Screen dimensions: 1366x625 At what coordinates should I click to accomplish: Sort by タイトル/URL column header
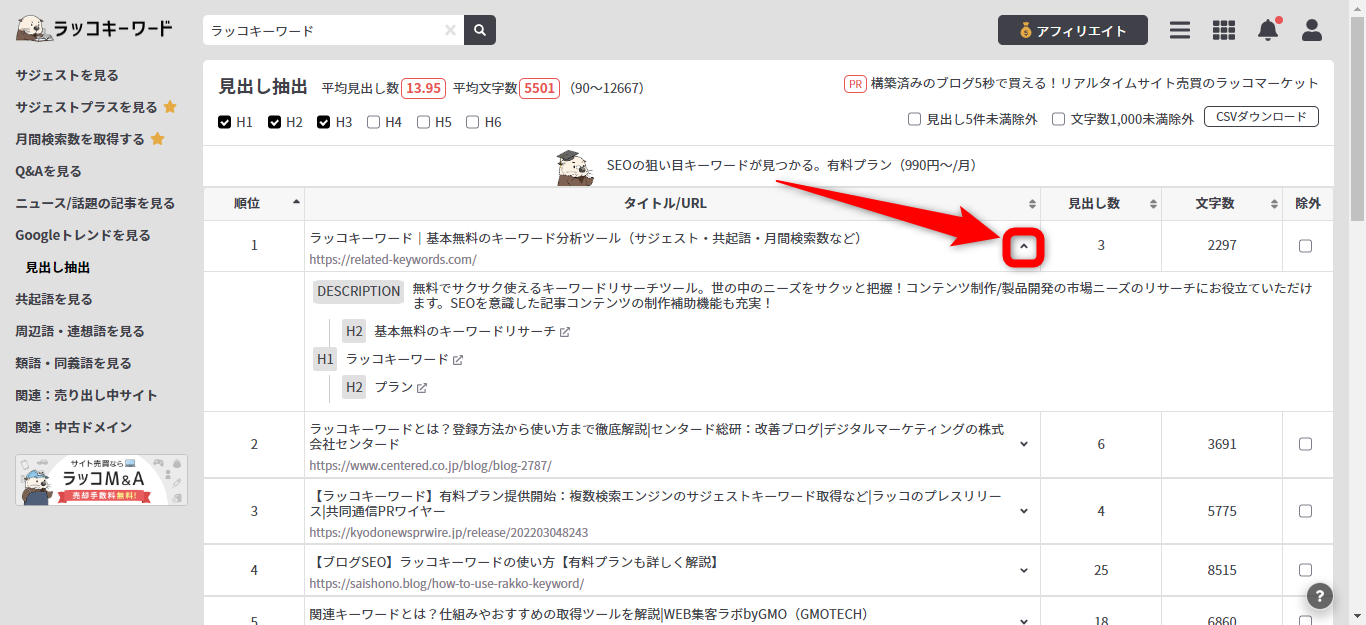click(672, 203)
